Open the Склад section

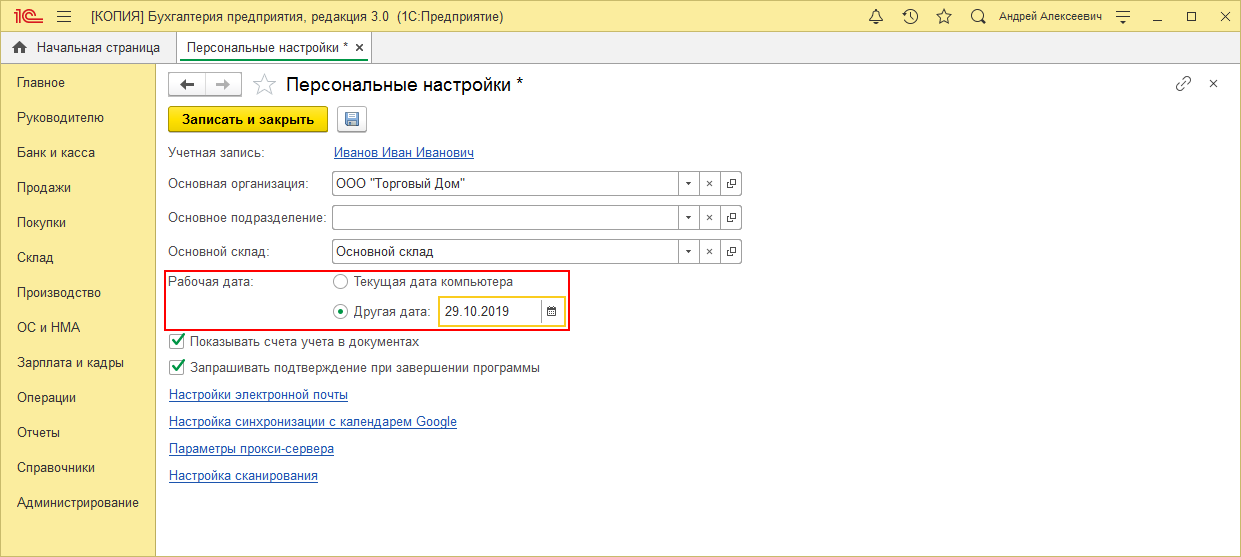[x=35, y=258]
